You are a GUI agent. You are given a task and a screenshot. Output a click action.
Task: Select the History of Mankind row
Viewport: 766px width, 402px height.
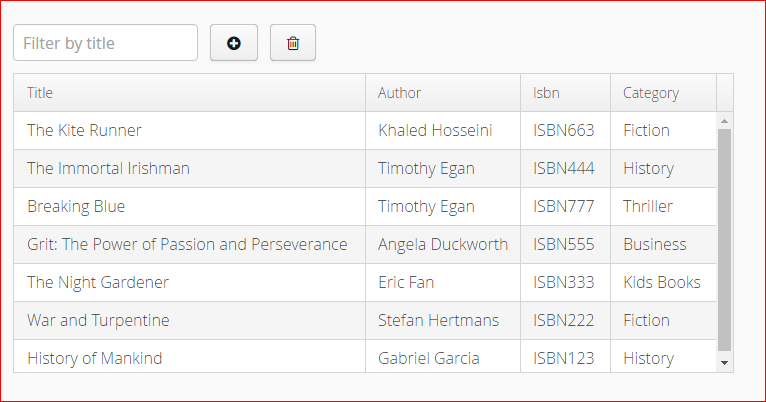365,357
